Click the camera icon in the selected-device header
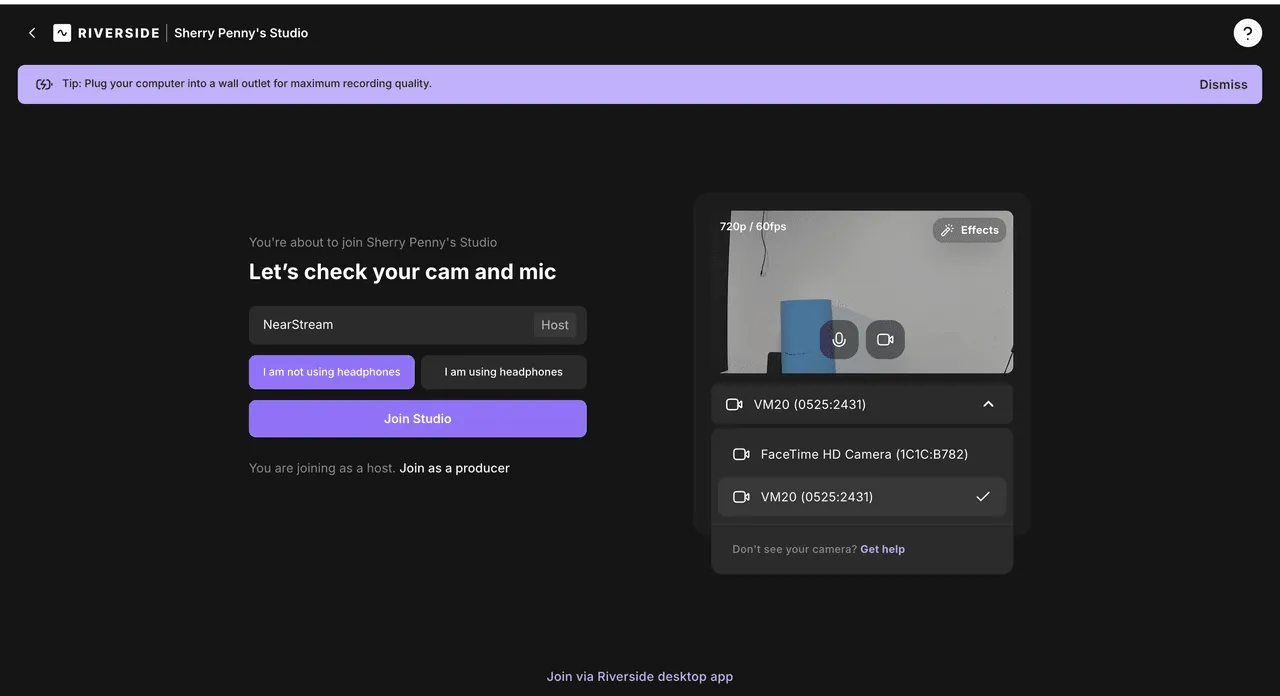The image size is (1280, 696). tap(734, 404)
